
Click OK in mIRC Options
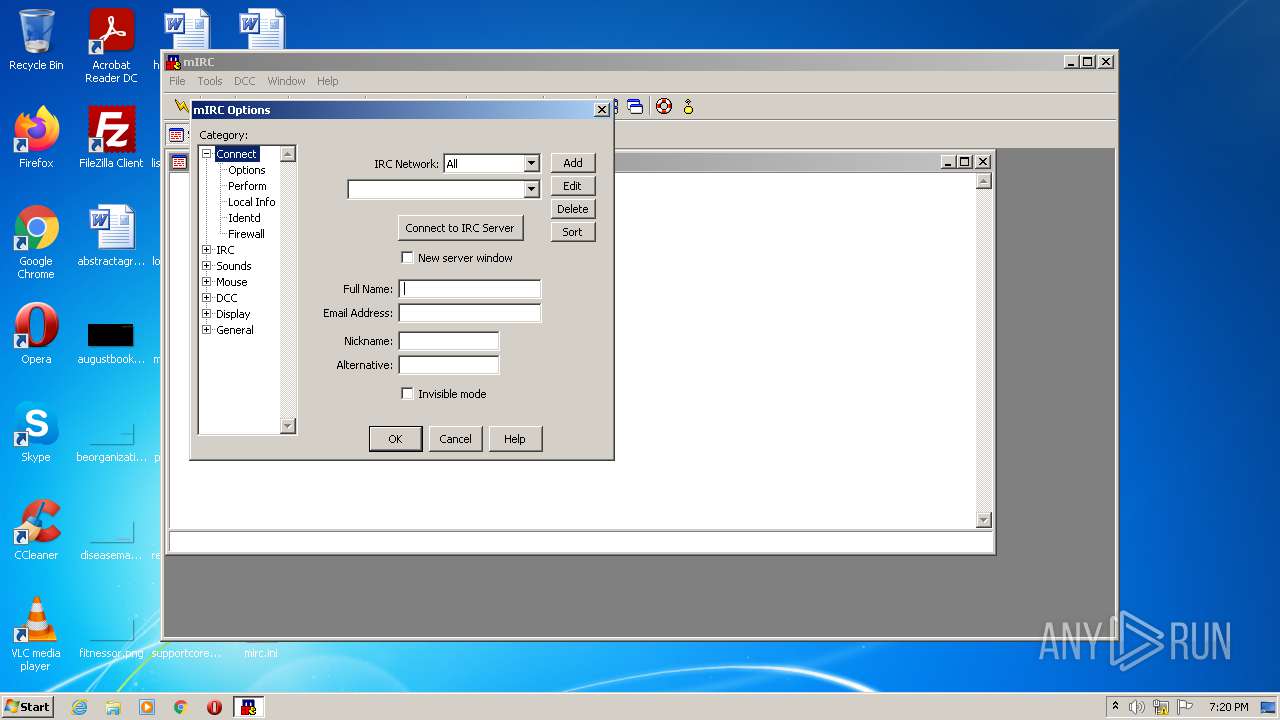coord(395,439)
